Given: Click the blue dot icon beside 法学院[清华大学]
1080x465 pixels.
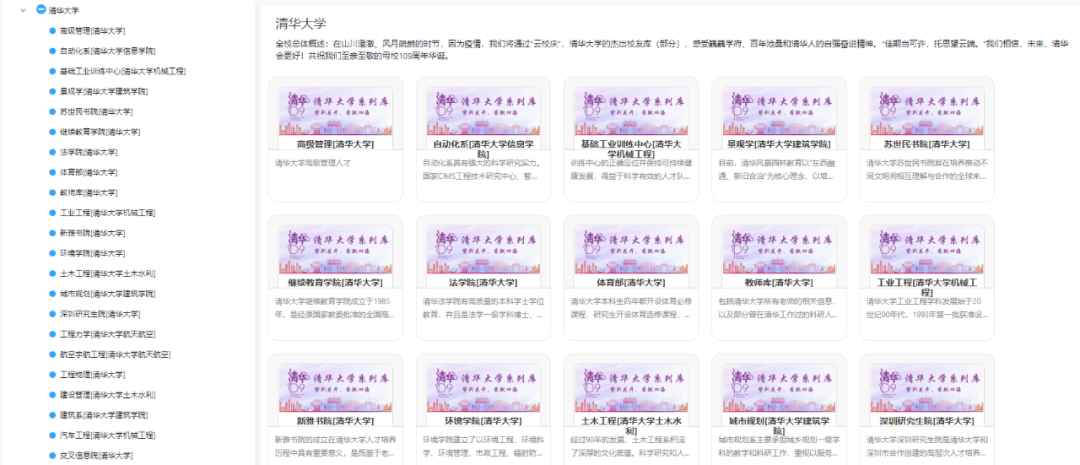Looking at the screenshot, I should [x=52, y=152].
